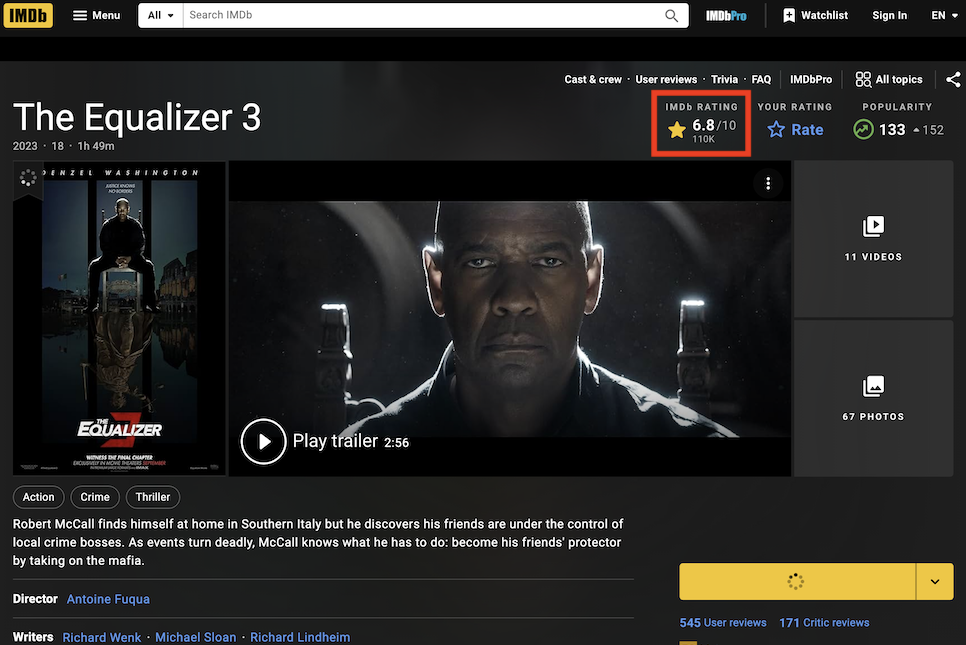Image resolution: width=966 pixels, height=645 pixels.
Task: Select the Thriller genre chip
Action: (153, 497)
